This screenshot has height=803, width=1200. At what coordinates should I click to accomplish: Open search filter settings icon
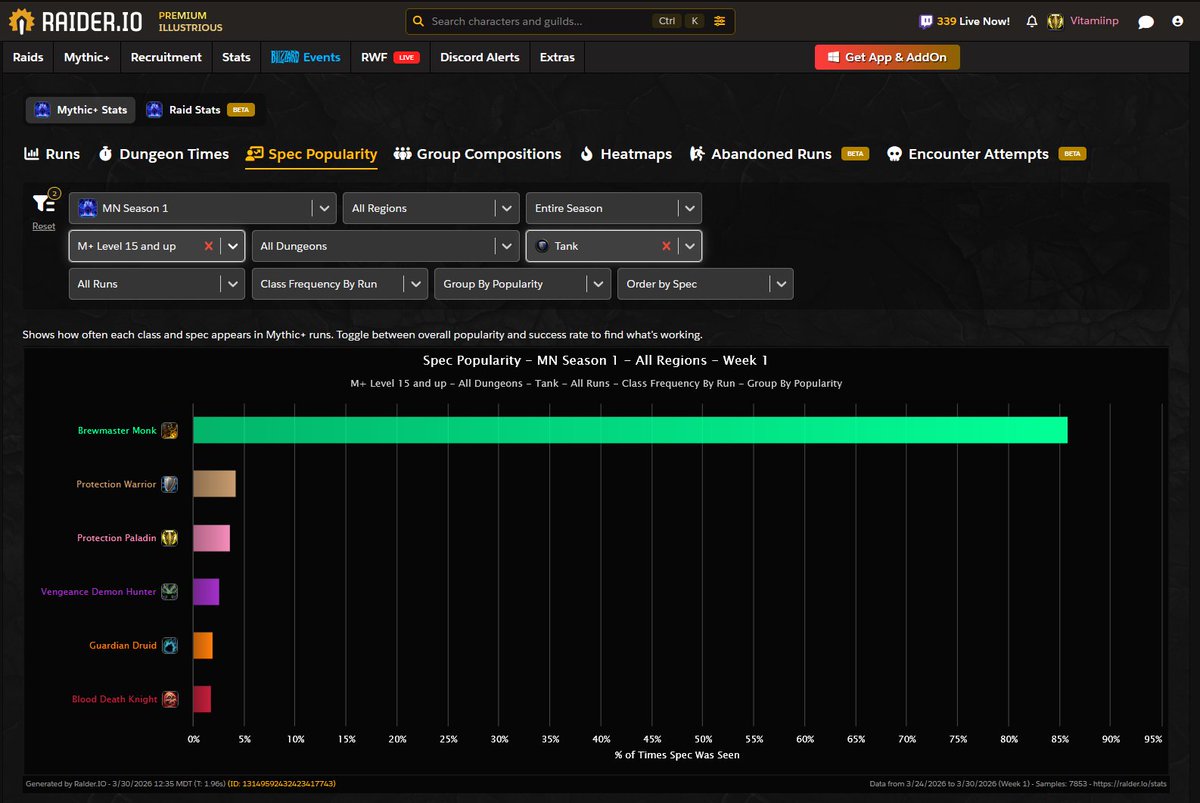pos(719,21)
